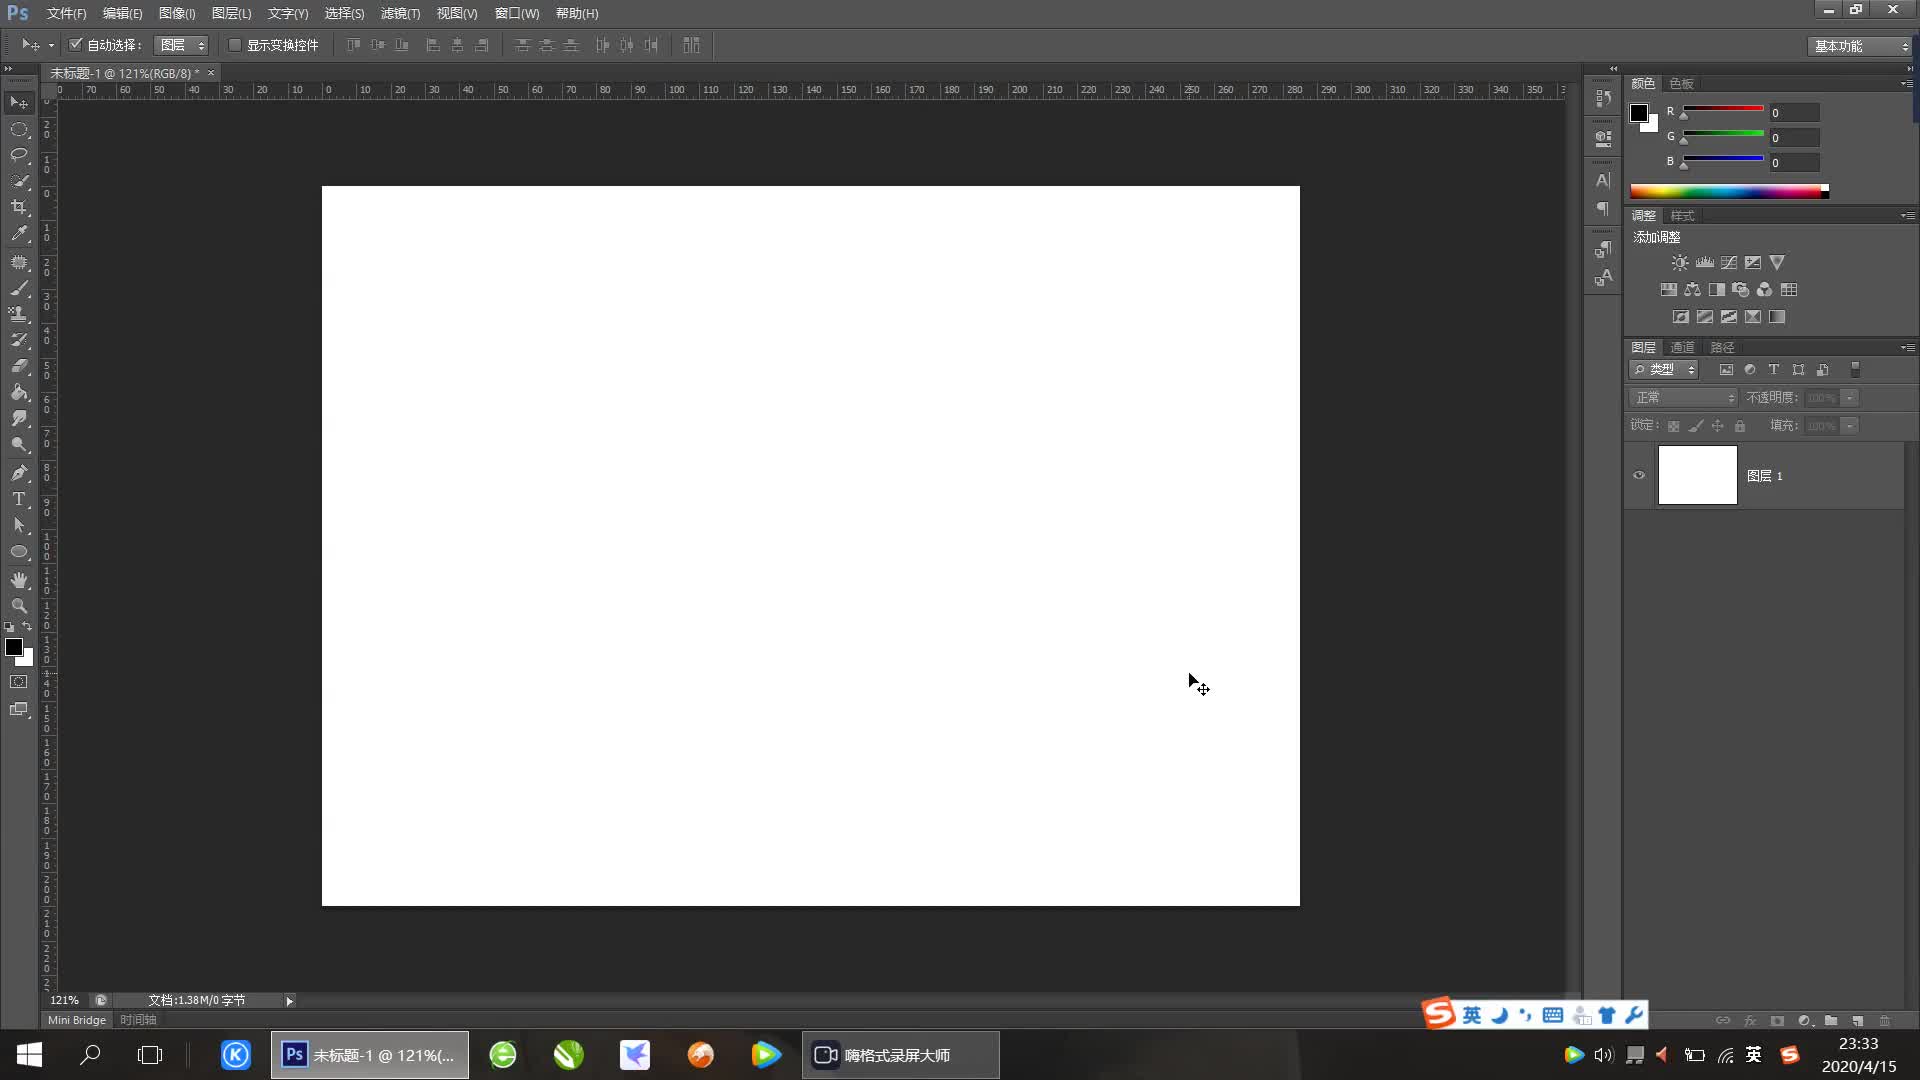
Task: Select the Pen tool
Action: point(19,473)
